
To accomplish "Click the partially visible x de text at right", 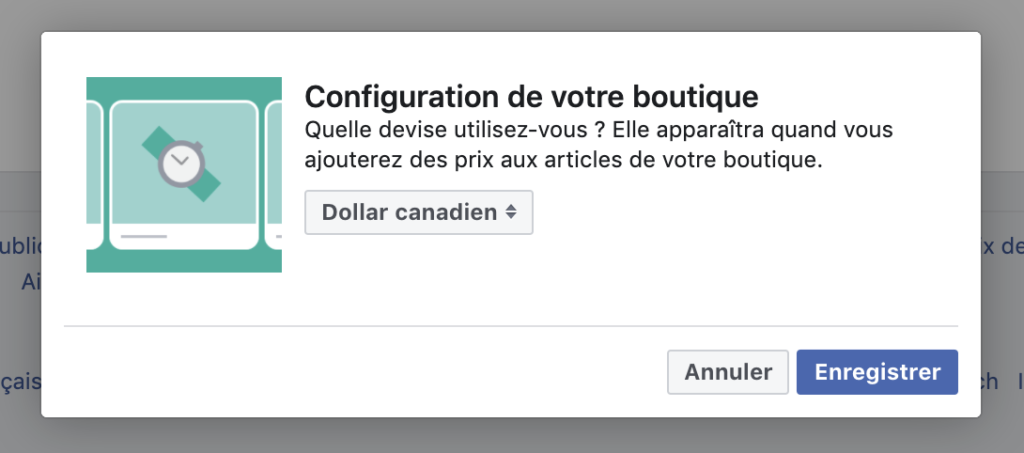I will (x=1003, y=246).
